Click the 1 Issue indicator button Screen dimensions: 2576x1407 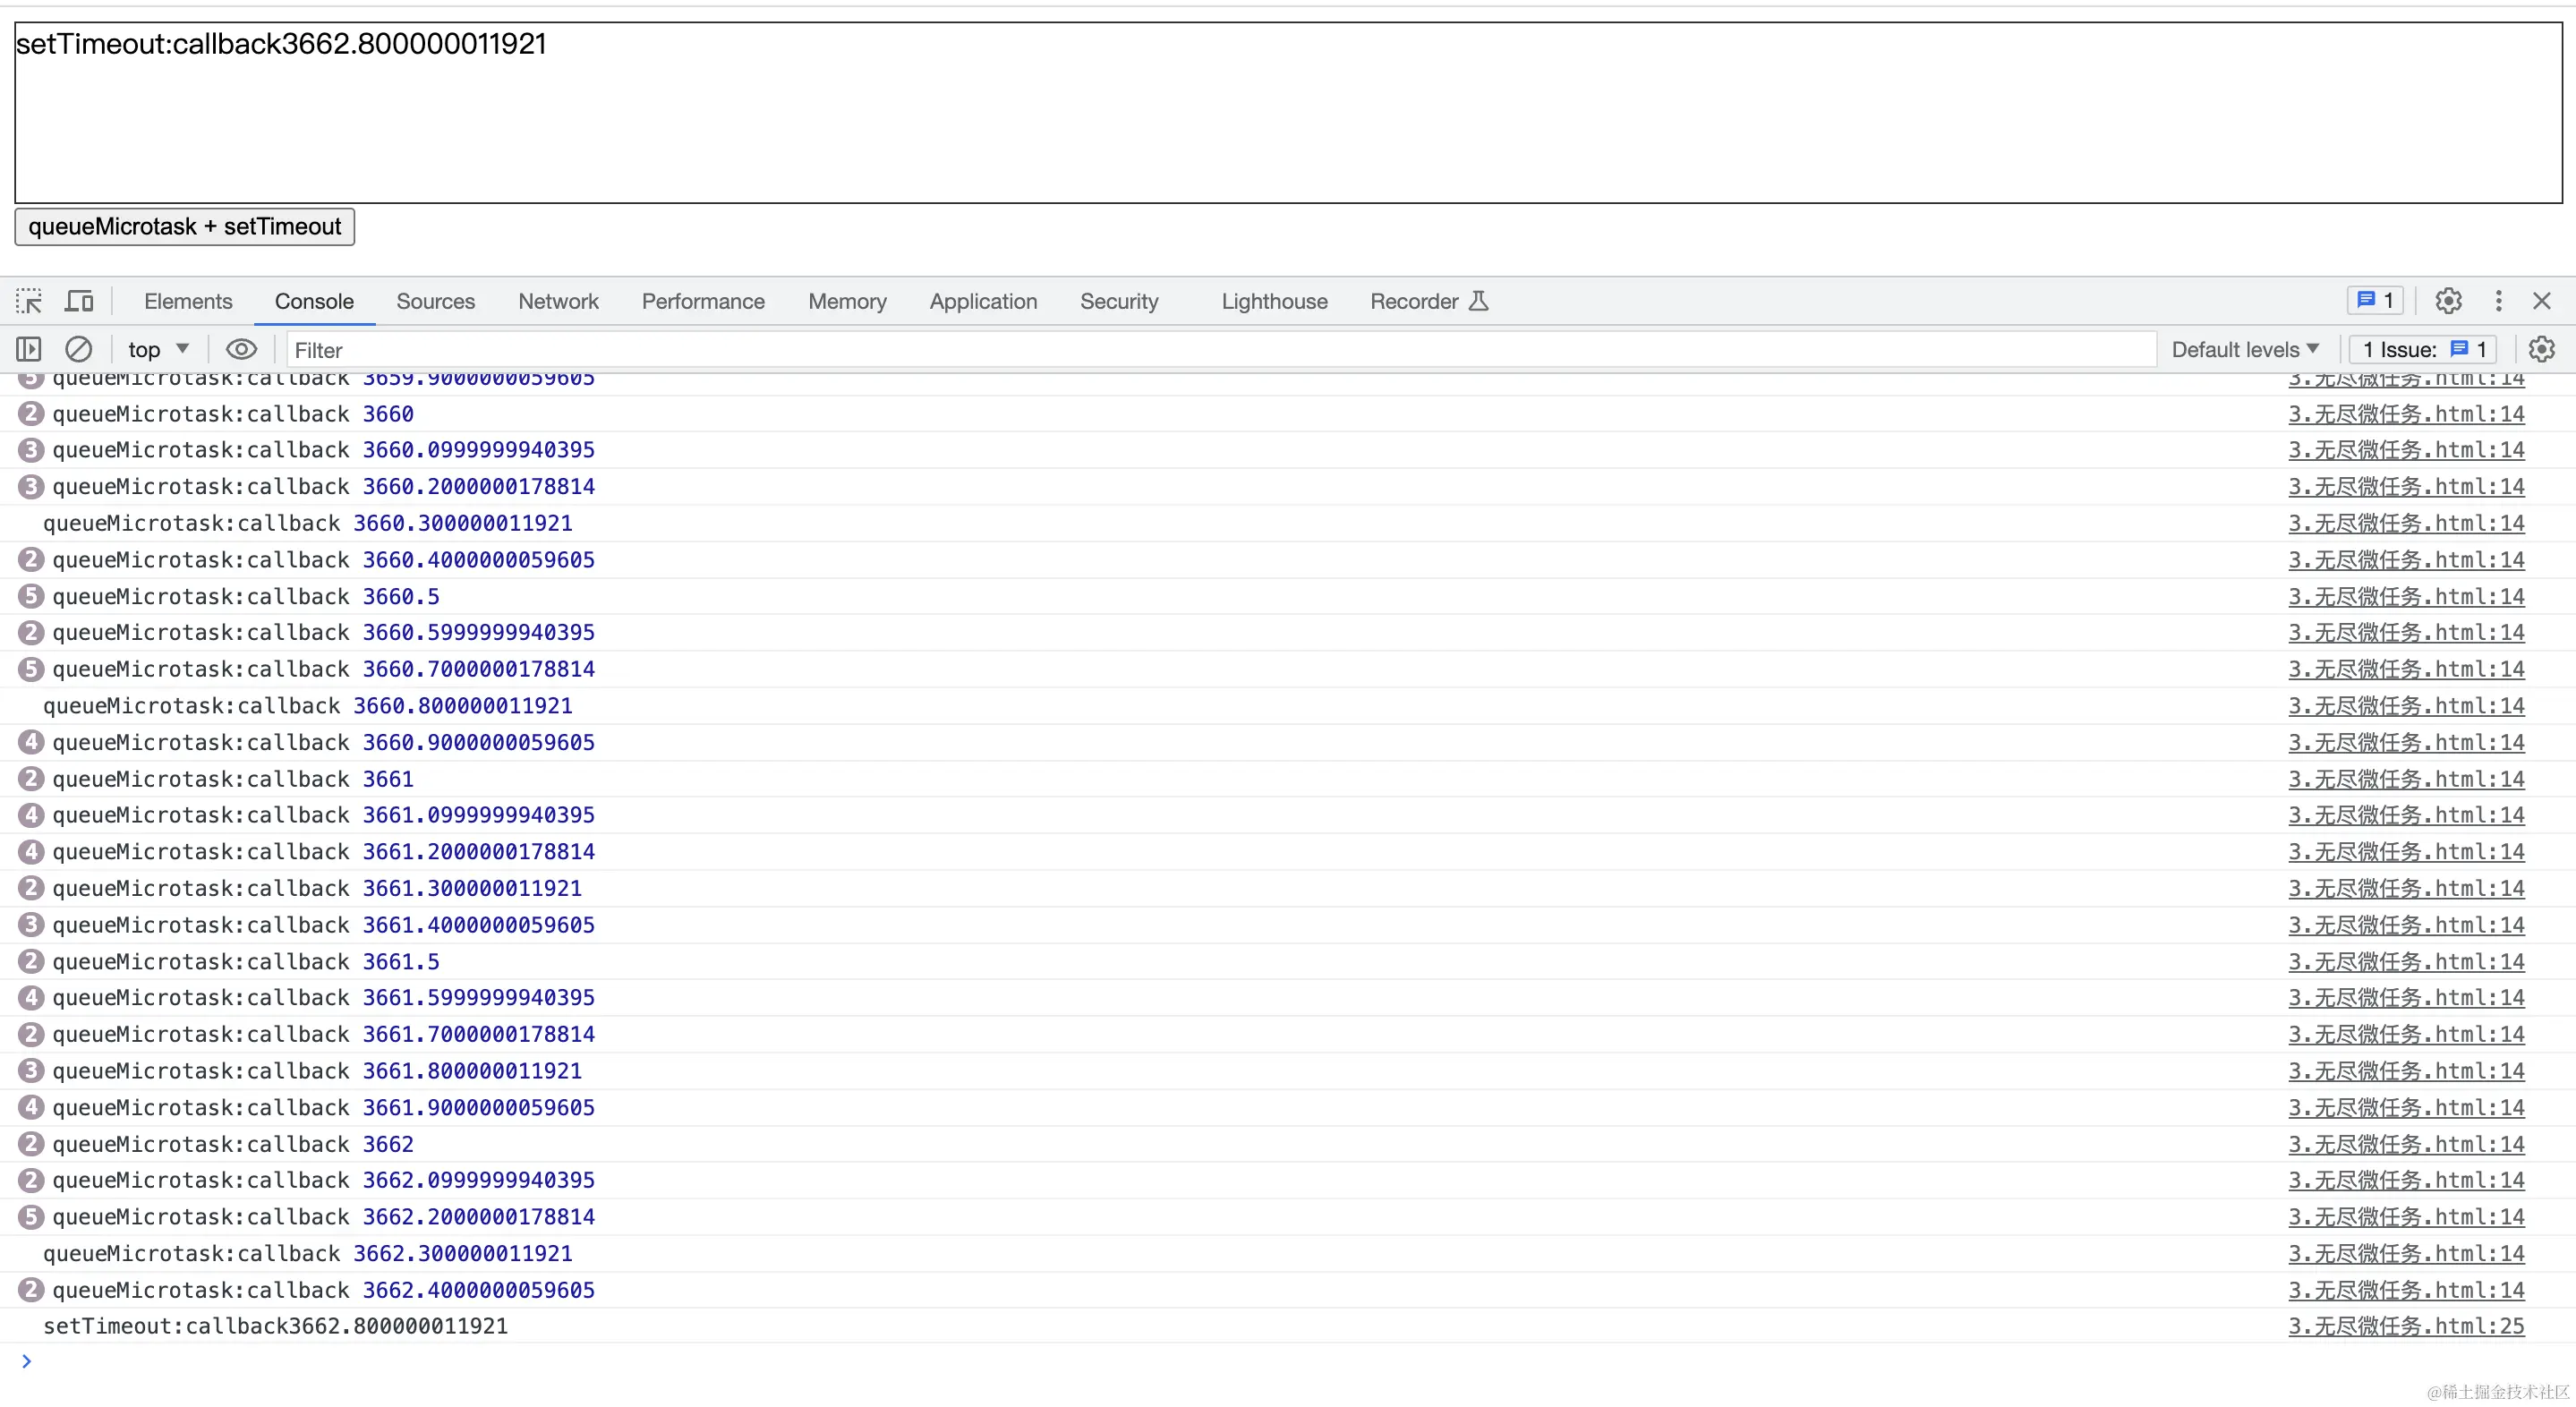coord(2423,349)
